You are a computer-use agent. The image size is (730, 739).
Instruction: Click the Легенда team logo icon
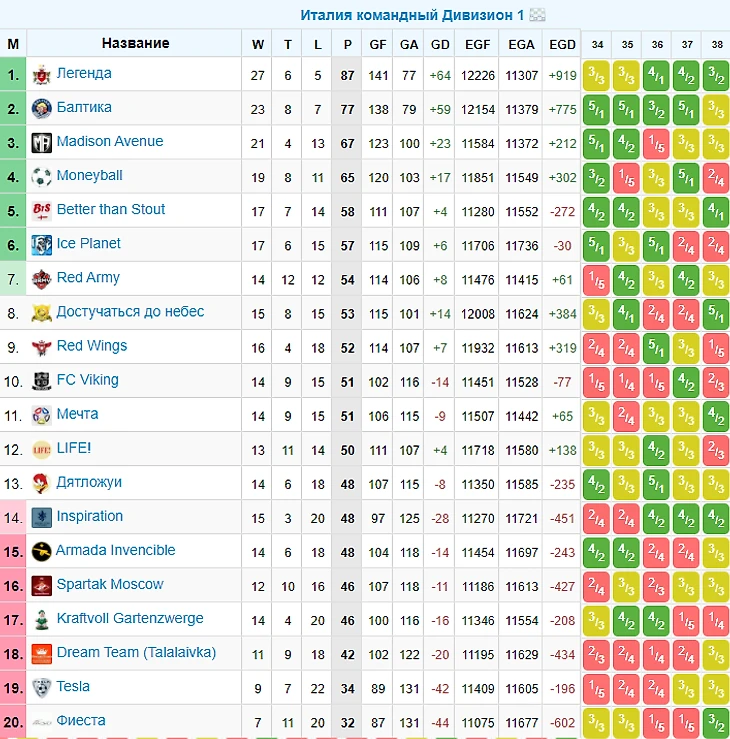41,75
